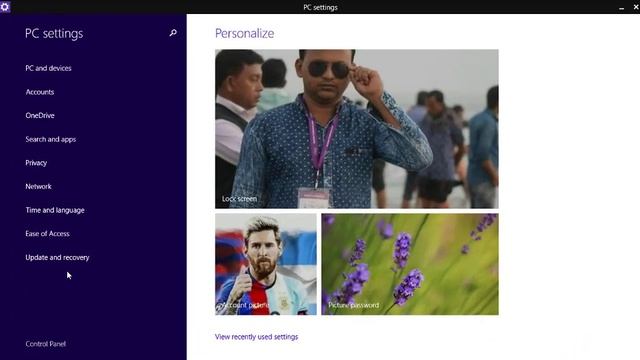Open Privacy settings
This screenshot has height=360, width=640.
(x=36, y=163)
